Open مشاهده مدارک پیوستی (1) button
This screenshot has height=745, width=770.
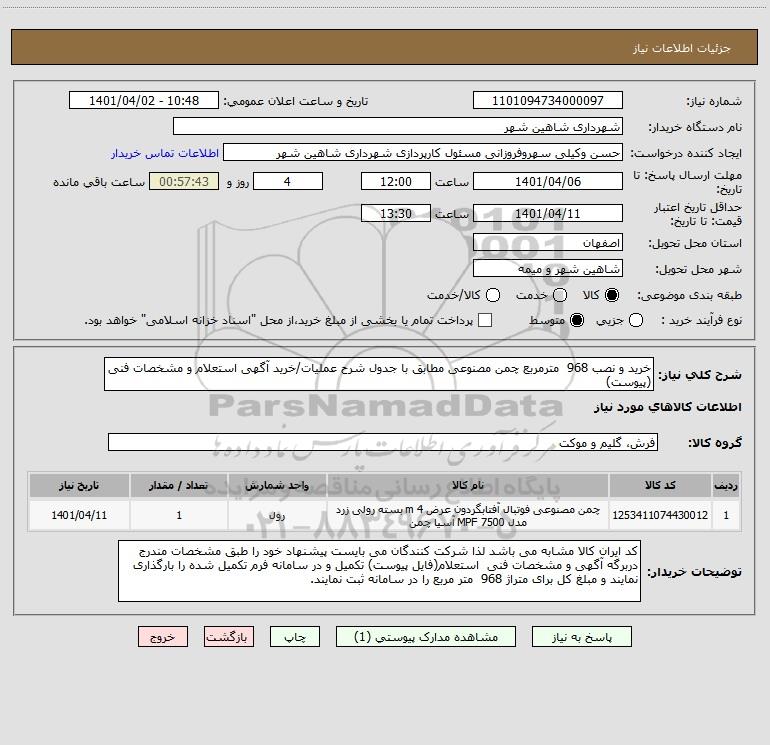click(426, 637)
